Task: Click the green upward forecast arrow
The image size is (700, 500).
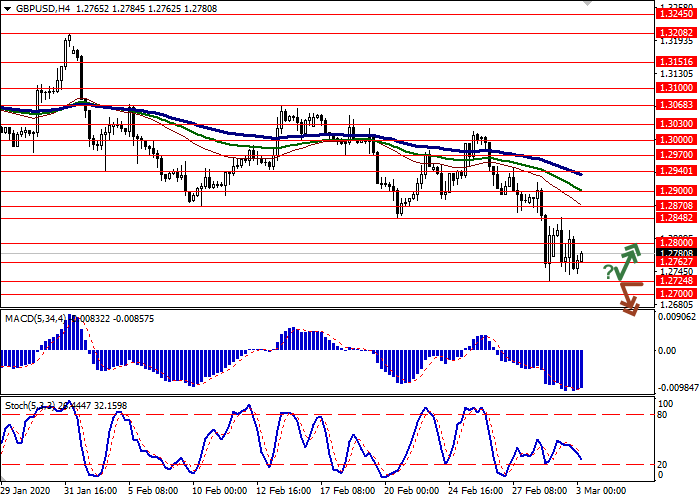Action: pyautogui.click(x=627, y=261)
